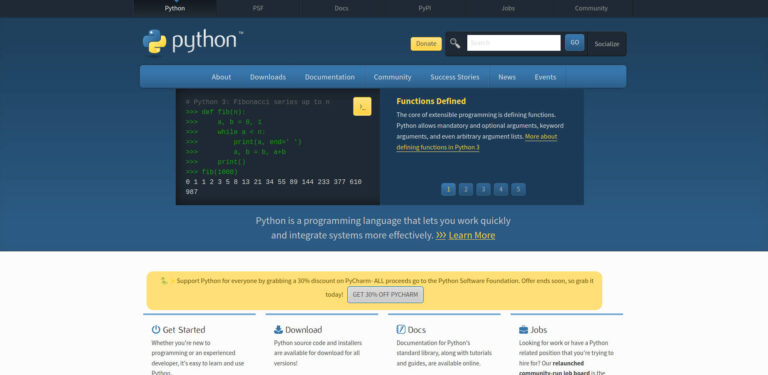Click the Python logo in the header
The image size is (768, 375).
coord(192,41)
